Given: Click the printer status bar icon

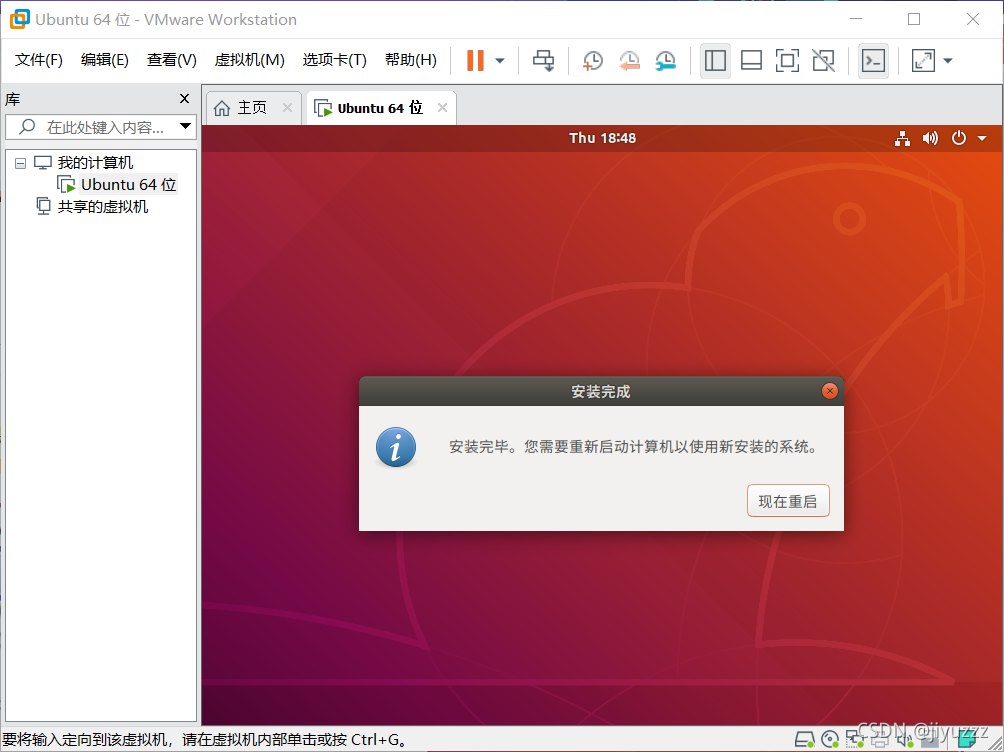Looking at the screenshot, I should tap(880, 742).
